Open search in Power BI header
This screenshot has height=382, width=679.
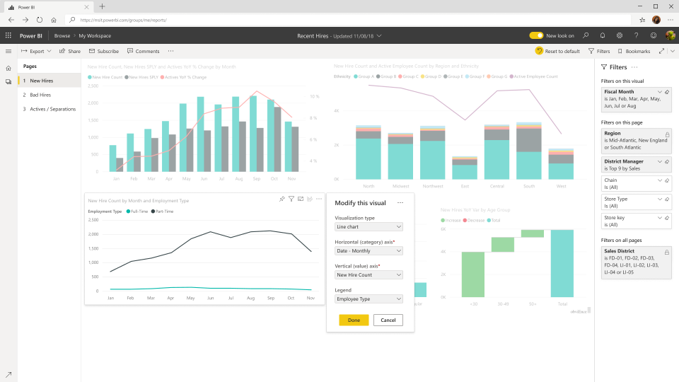586,36
